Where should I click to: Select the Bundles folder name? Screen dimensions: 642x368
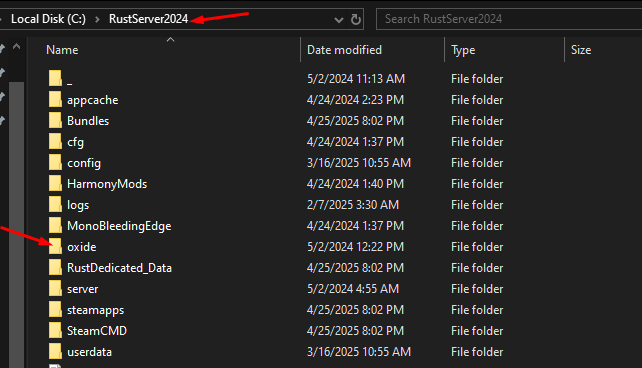tap(88, 121)
